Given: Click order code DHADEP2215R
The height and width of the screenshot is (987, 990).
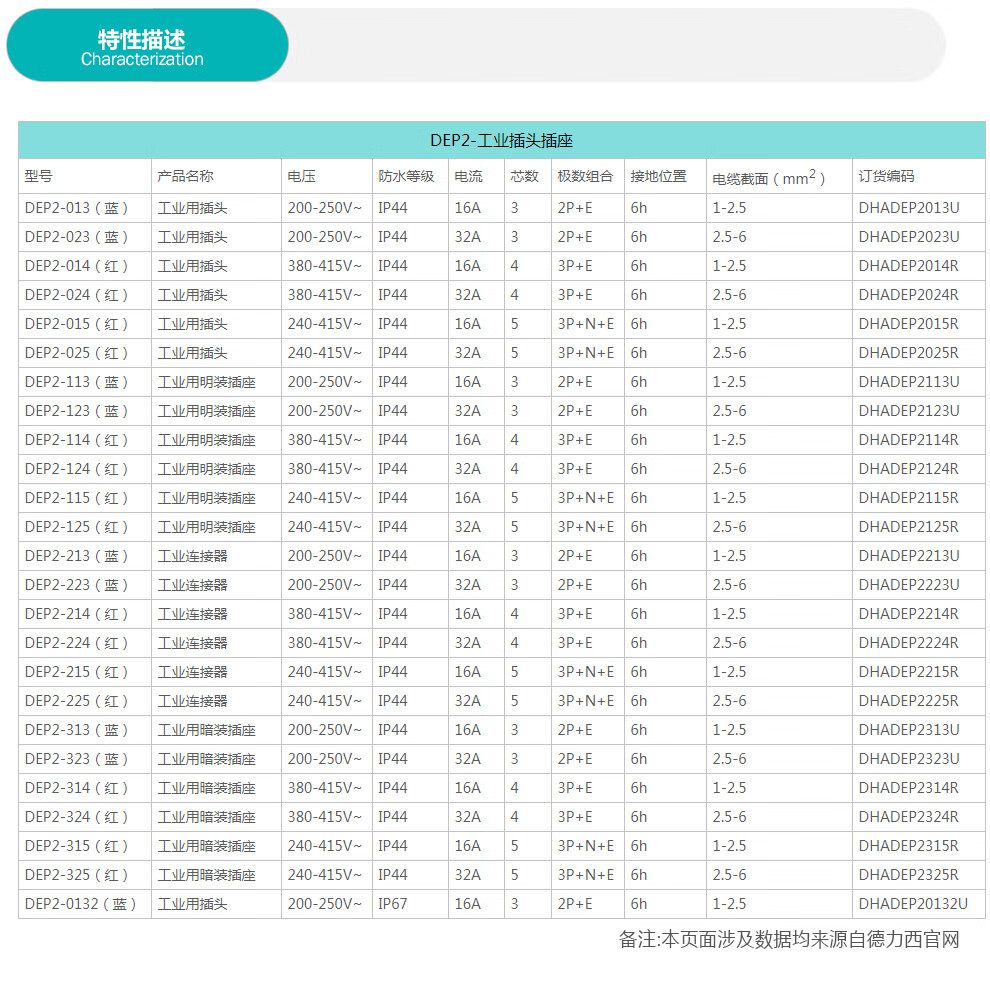Looking at the screenshot, I should [909, 673].
